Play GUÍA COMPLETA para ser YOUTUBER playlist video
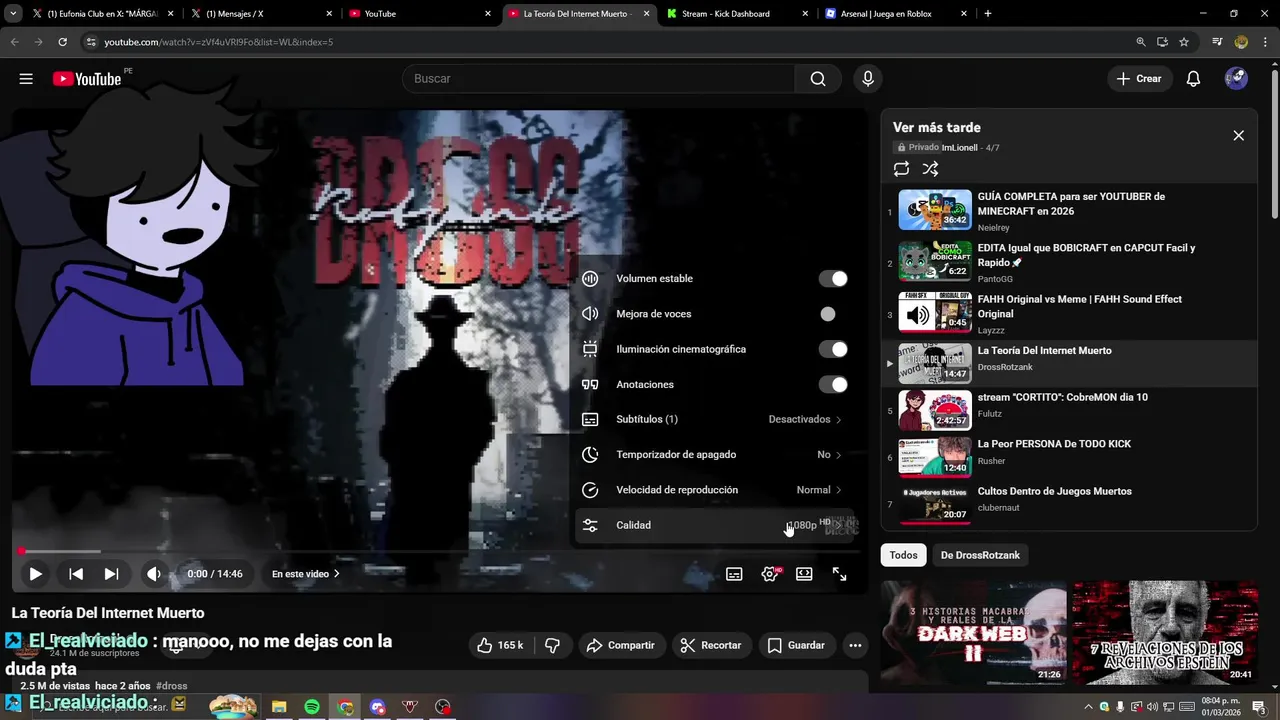 tap(1069, 210)
